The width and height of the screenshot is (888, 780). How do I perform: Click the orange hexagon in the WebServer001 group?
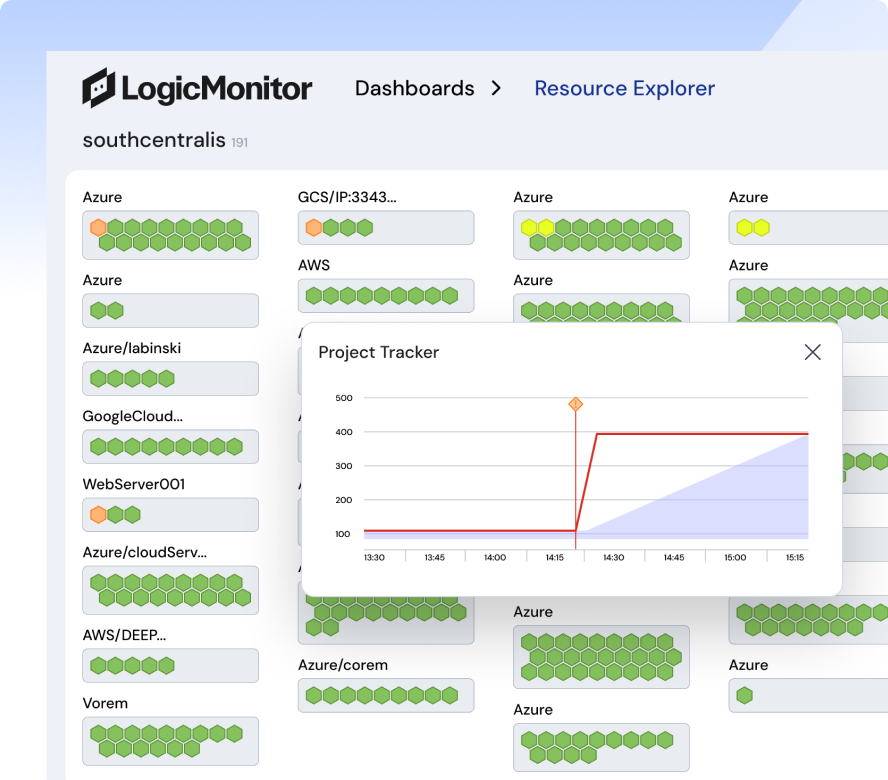click(99, 515)
